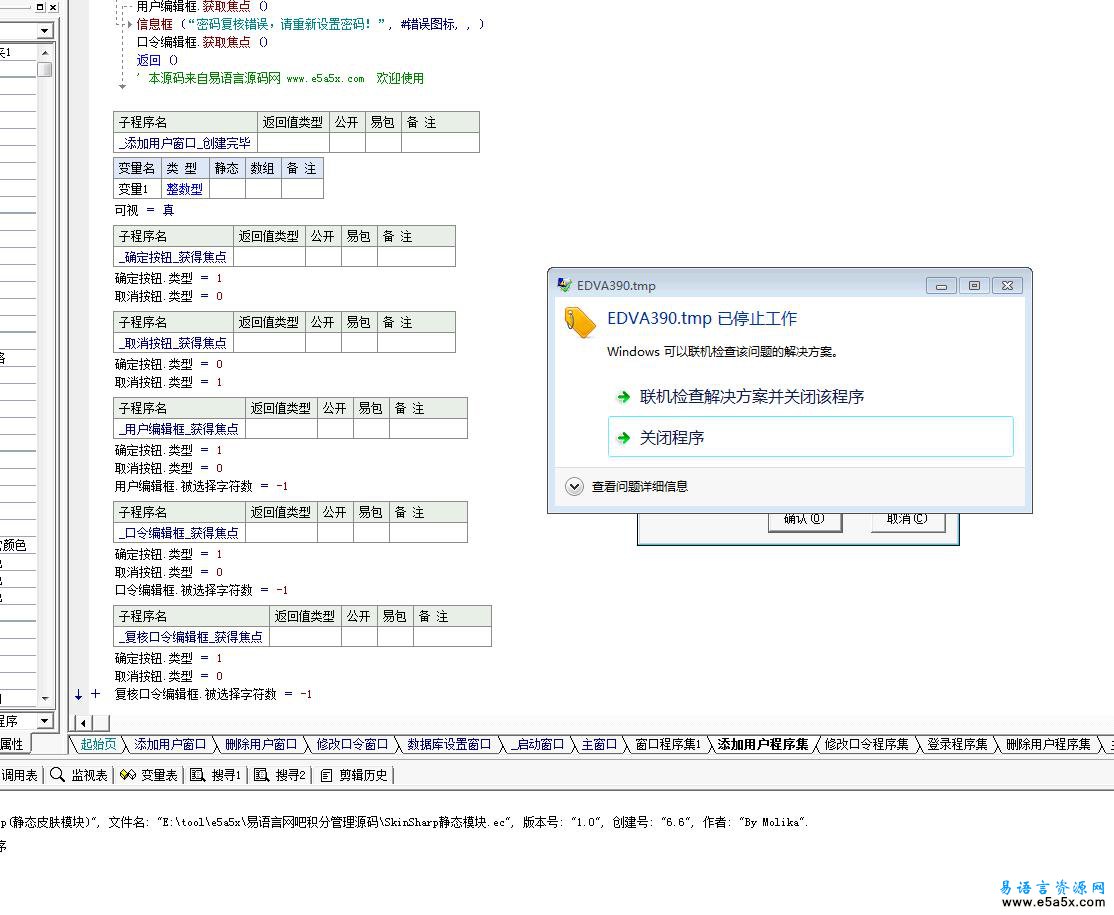This screenshot has width=1114, height=915.
Task: Click the 整数型 type cell of 变量1
Action: pos(185,189)
